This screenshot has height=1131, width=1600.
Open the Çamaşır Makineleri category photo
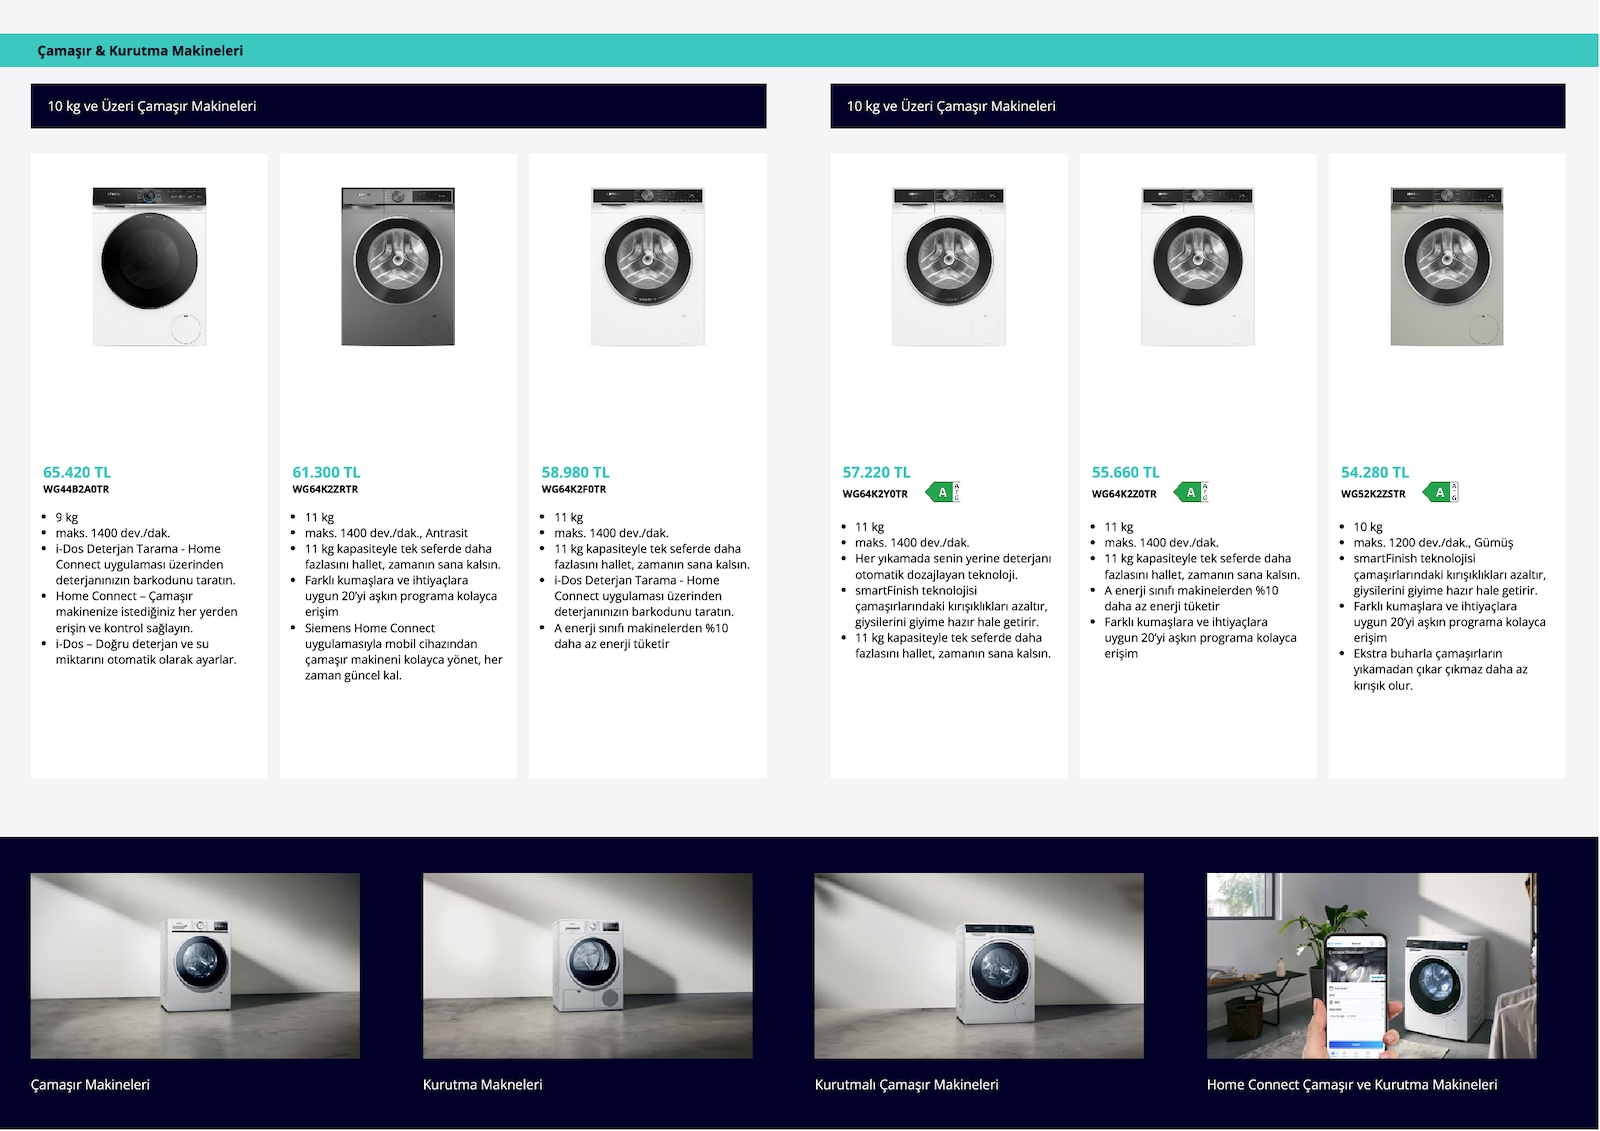pos(195,965)
